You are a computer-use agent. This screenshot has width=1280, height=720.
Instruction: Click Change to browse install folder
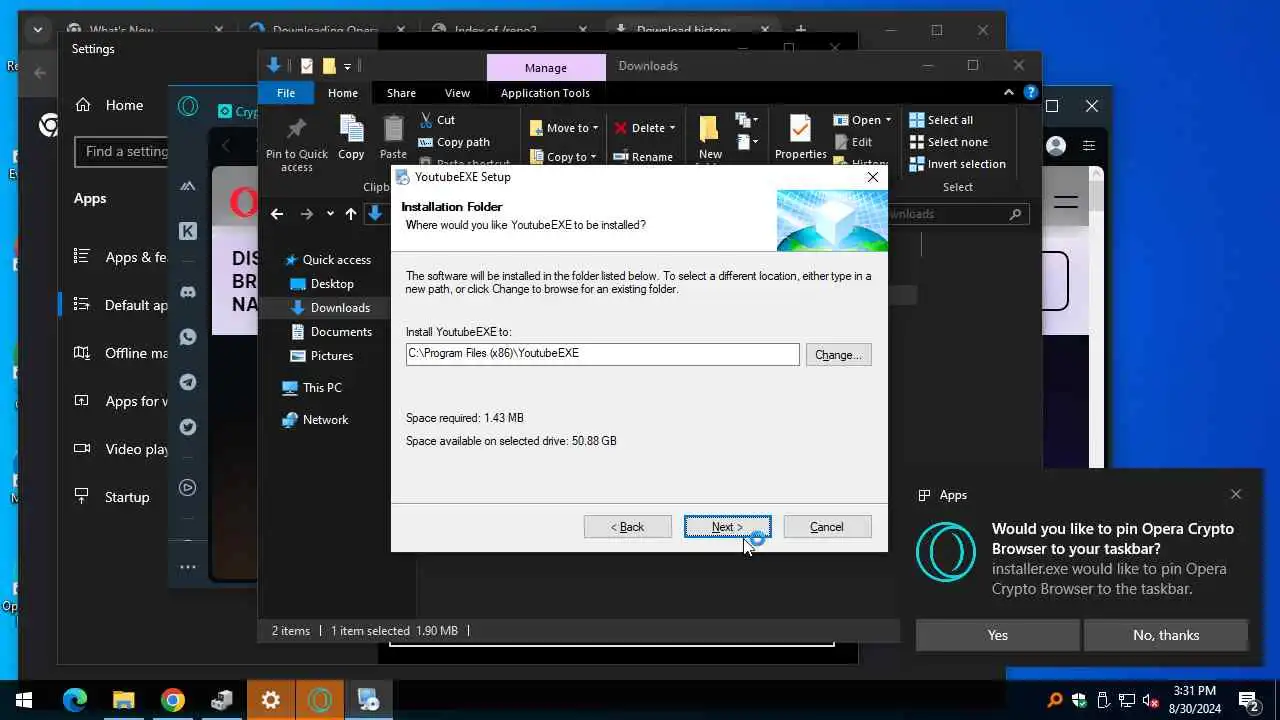pyautogui.click(x=838, y=355)
